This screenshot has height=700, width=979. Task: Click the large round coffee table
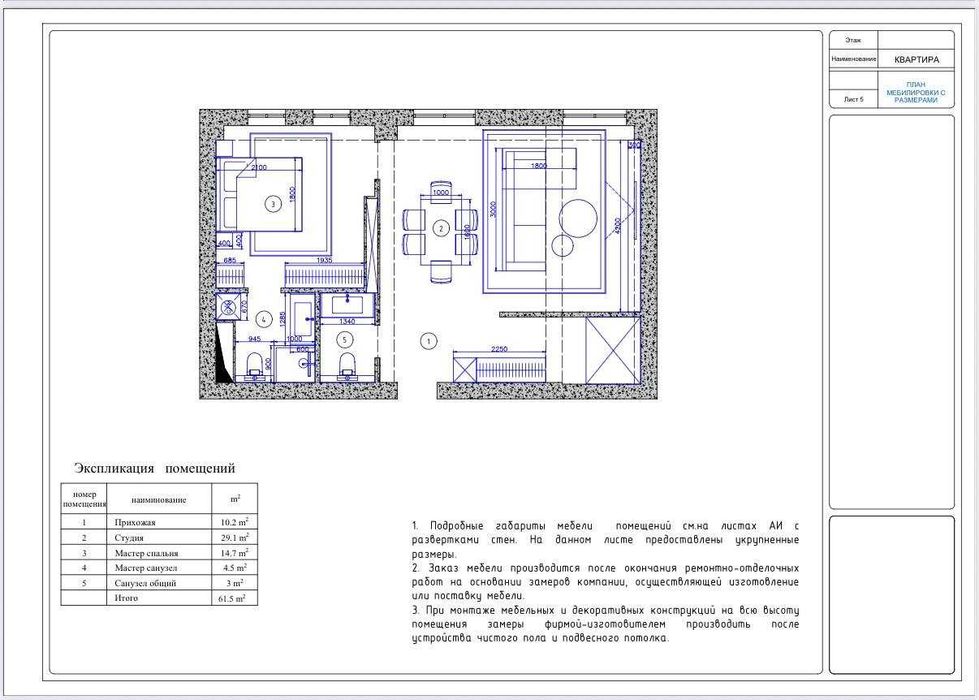pyautogui.click(x=578, y=219)
